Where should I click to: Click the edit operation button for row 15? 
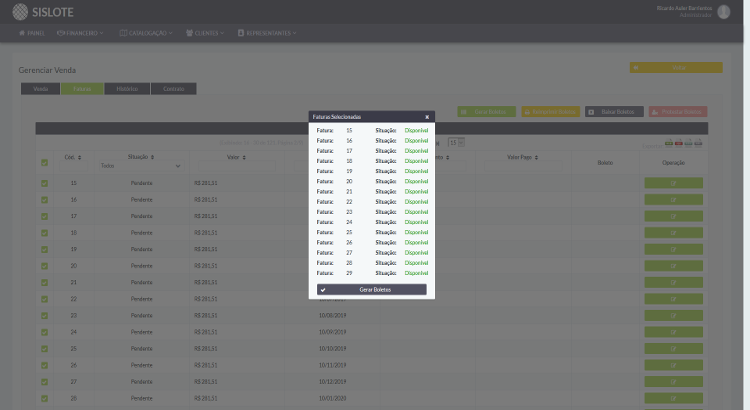[673, 183]
